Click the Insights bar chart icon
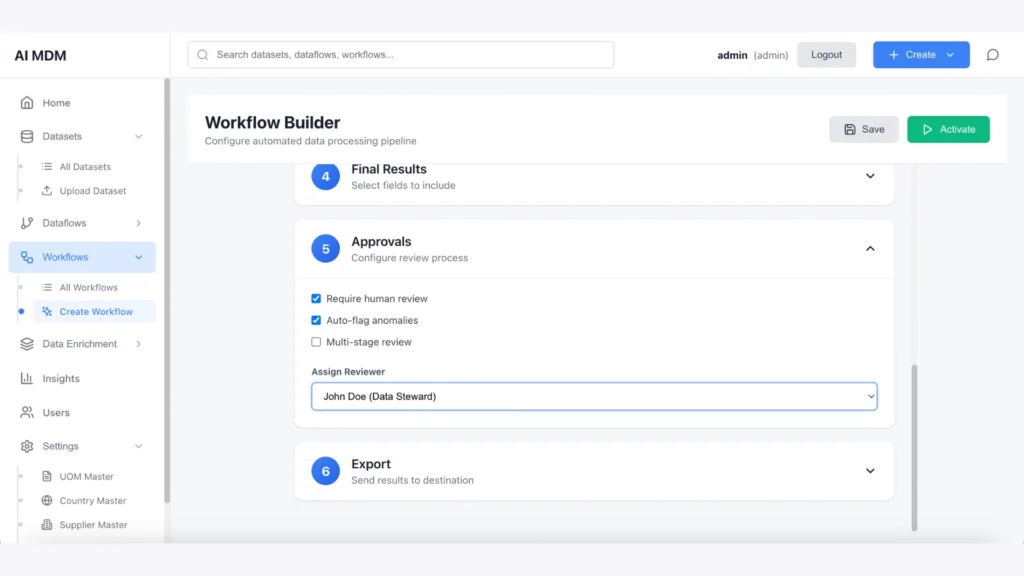 [x=27, y=379]
